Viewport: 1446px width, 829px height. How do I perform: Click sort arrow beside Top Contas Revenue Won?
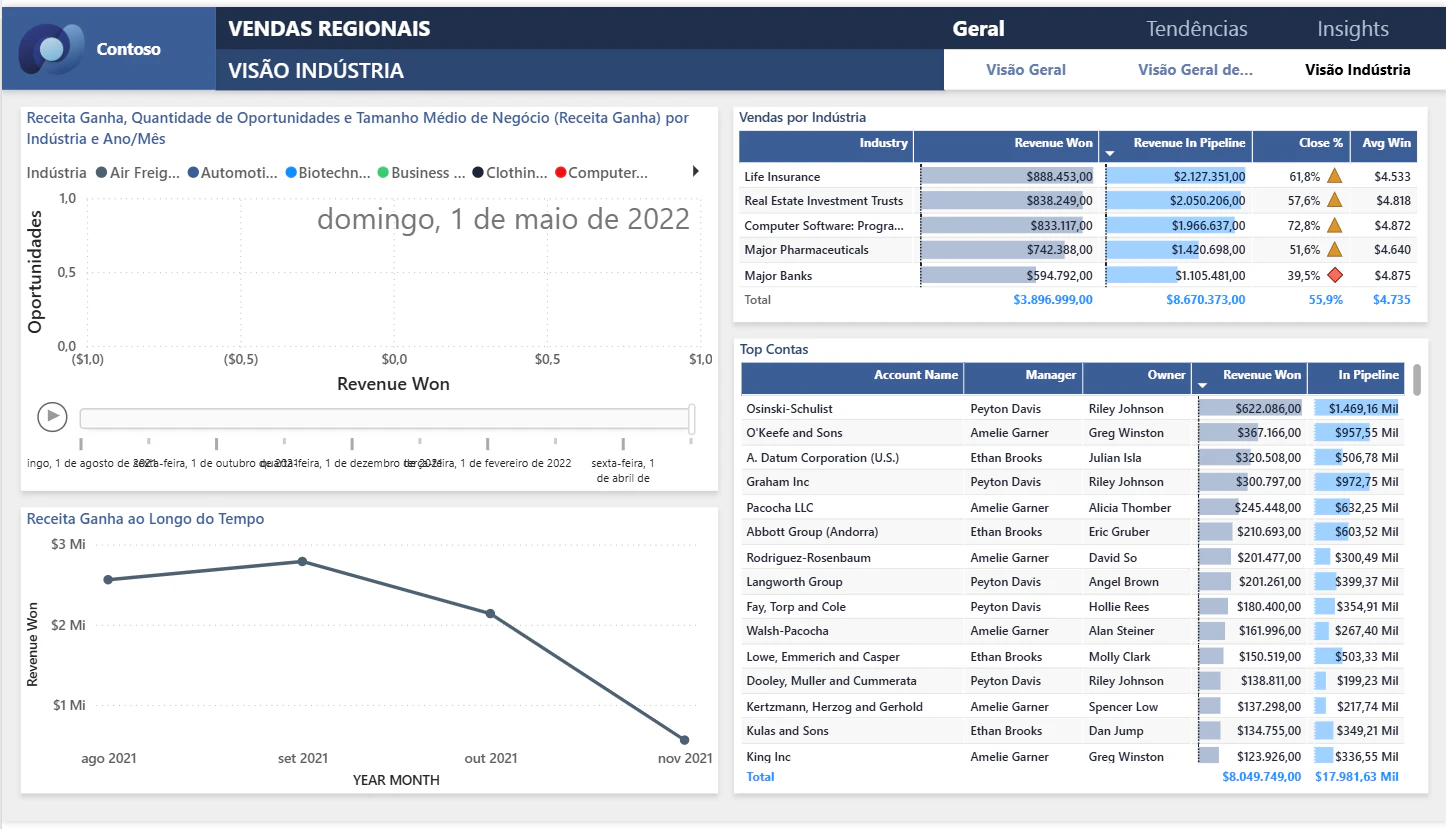(x=1203, y=385)
